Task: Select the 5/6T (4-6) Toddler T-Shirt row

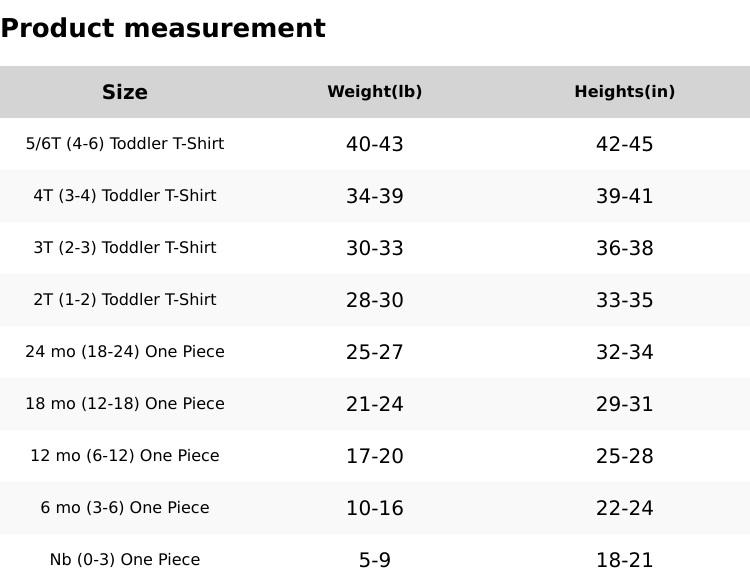Action: tap(125, 144)
